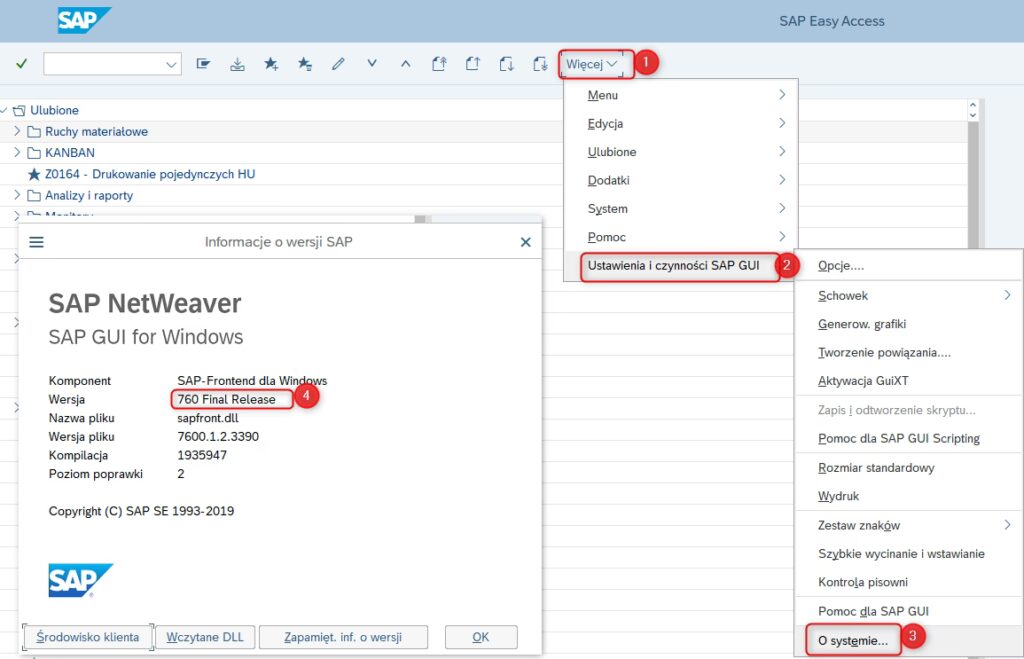
Task: Collapse the Ulubione favorites tree
Action: click(x=5, y=110)
